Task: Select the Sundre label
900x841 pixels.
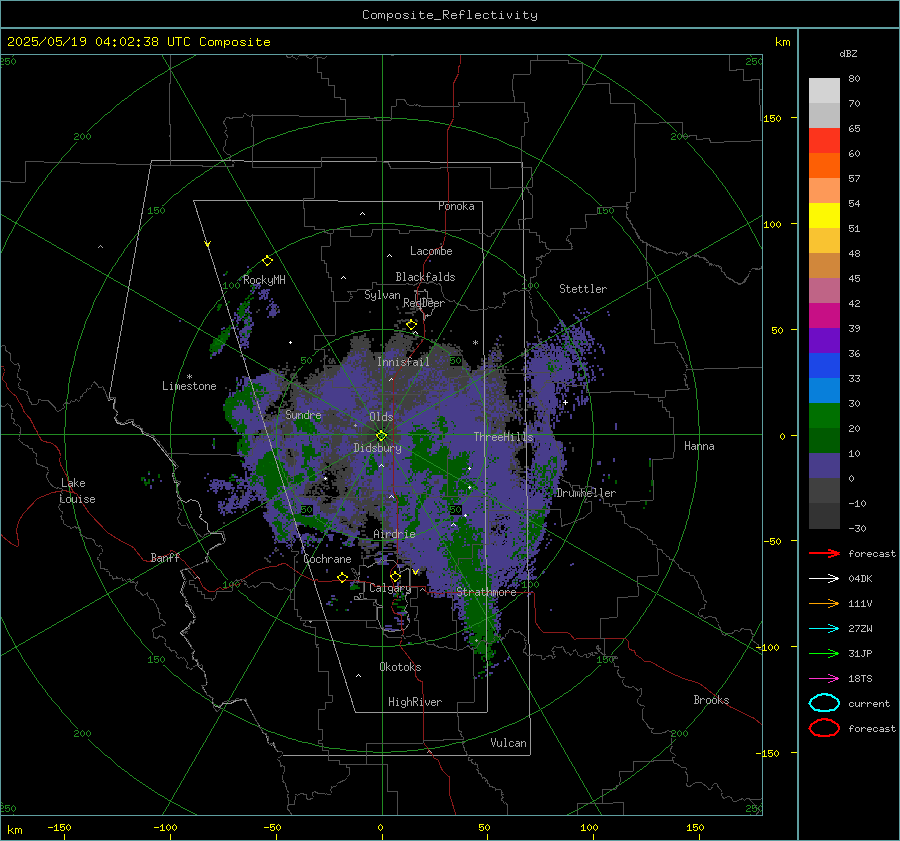Action: (x=303, y=414)
